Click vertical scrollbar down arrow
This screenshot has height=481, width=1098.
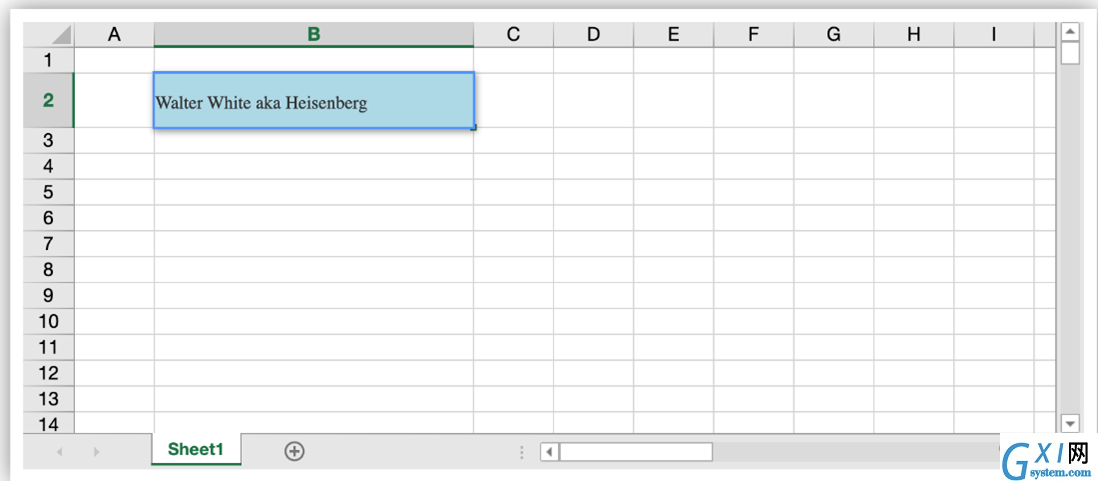coord(1070,423)
